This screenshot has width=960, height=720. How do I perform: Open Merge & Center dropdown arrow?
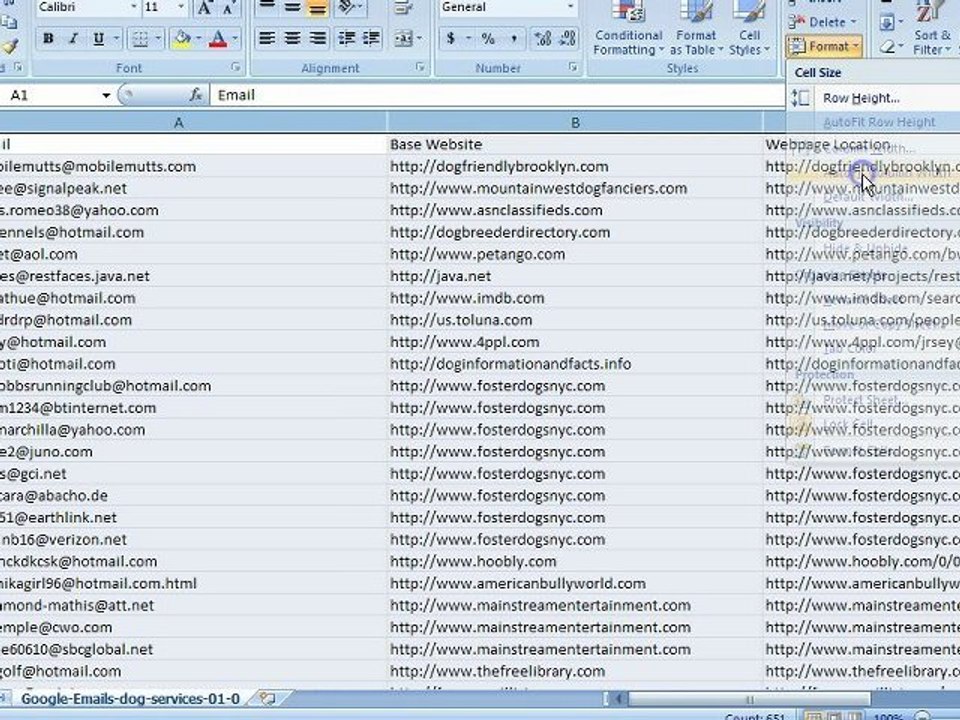tap(419, 39)
